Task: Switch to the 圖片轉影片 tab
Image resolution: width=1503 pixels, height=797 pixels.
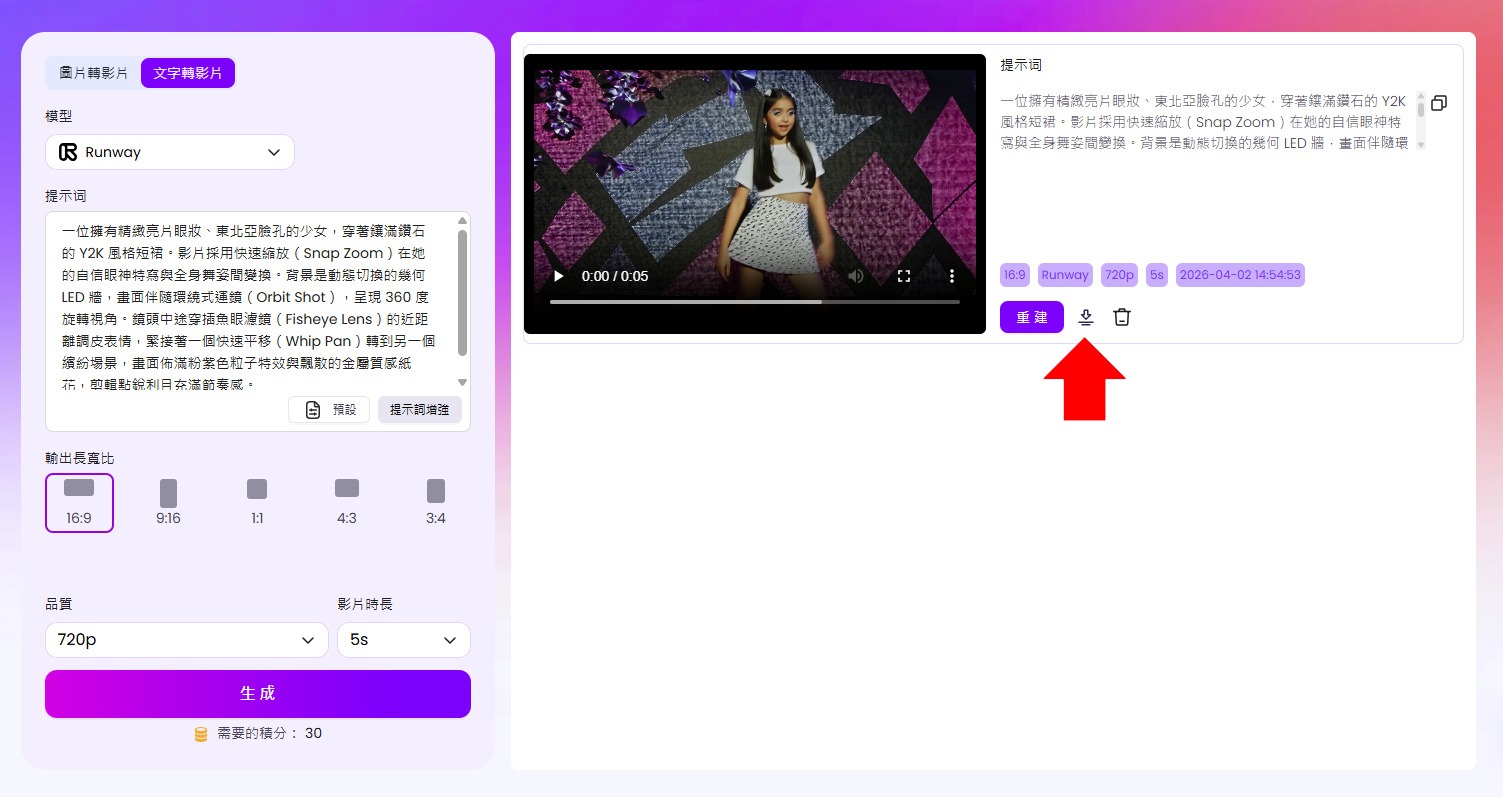Action: [x=91, y=73]
